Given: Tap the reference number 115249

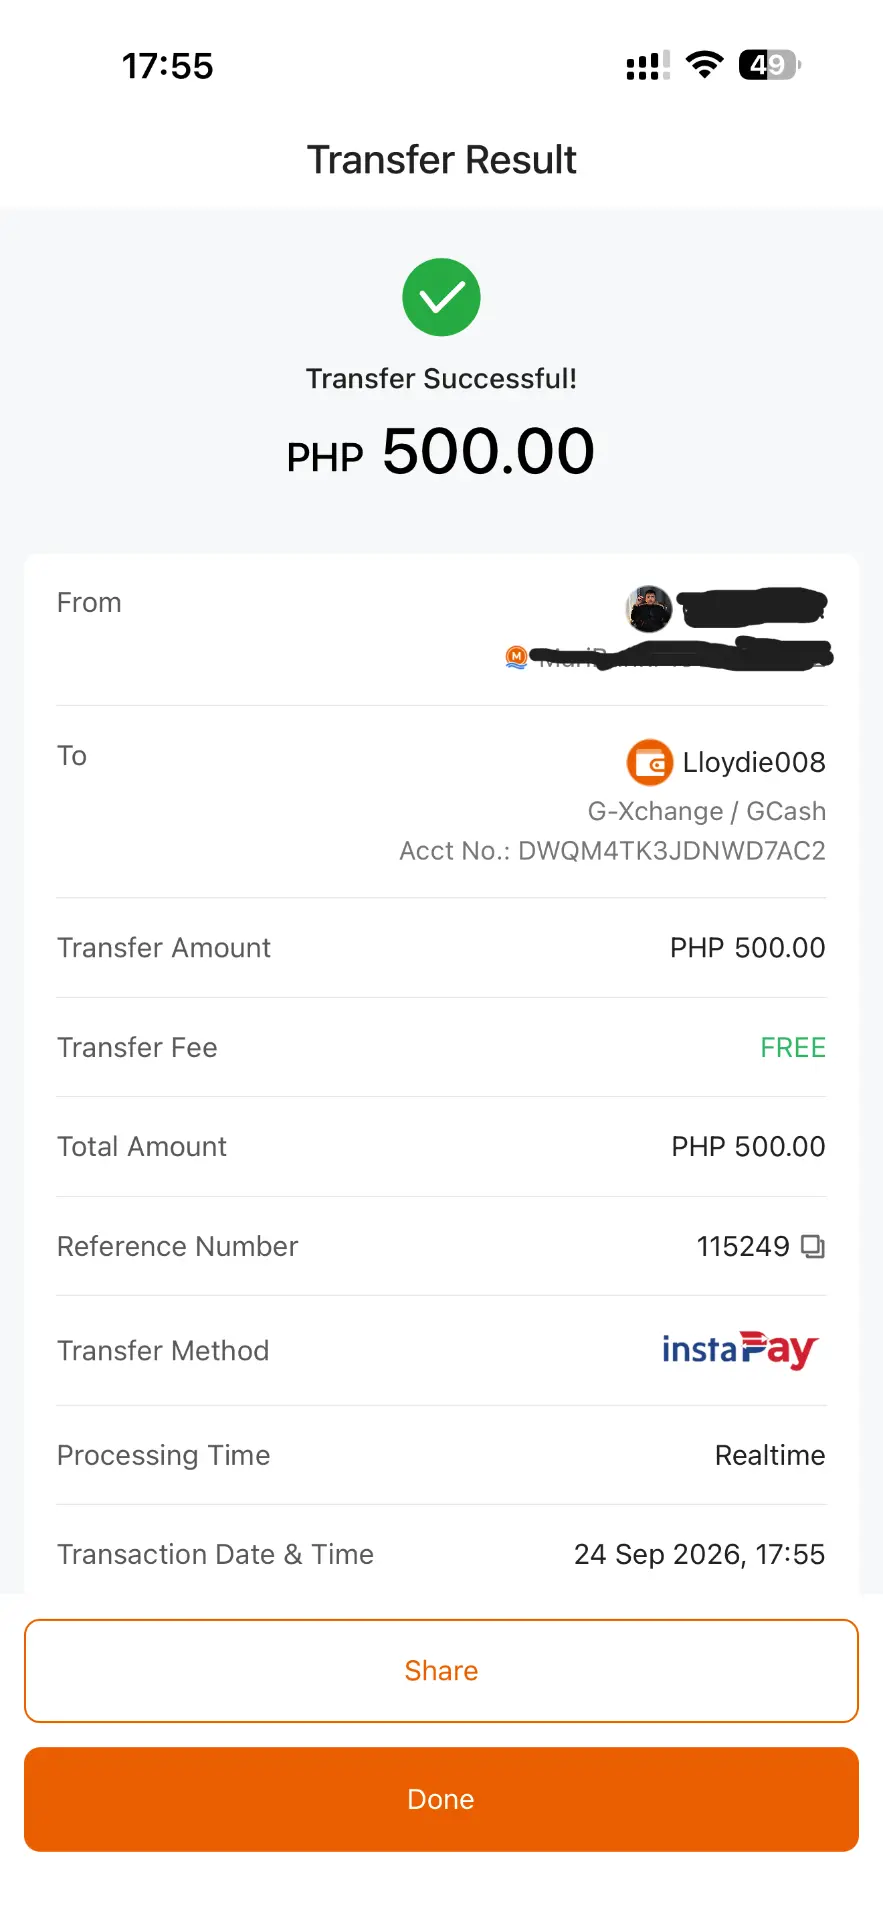Looking at the screenshot, I should pyautogui.click(x=743, y=1246).
